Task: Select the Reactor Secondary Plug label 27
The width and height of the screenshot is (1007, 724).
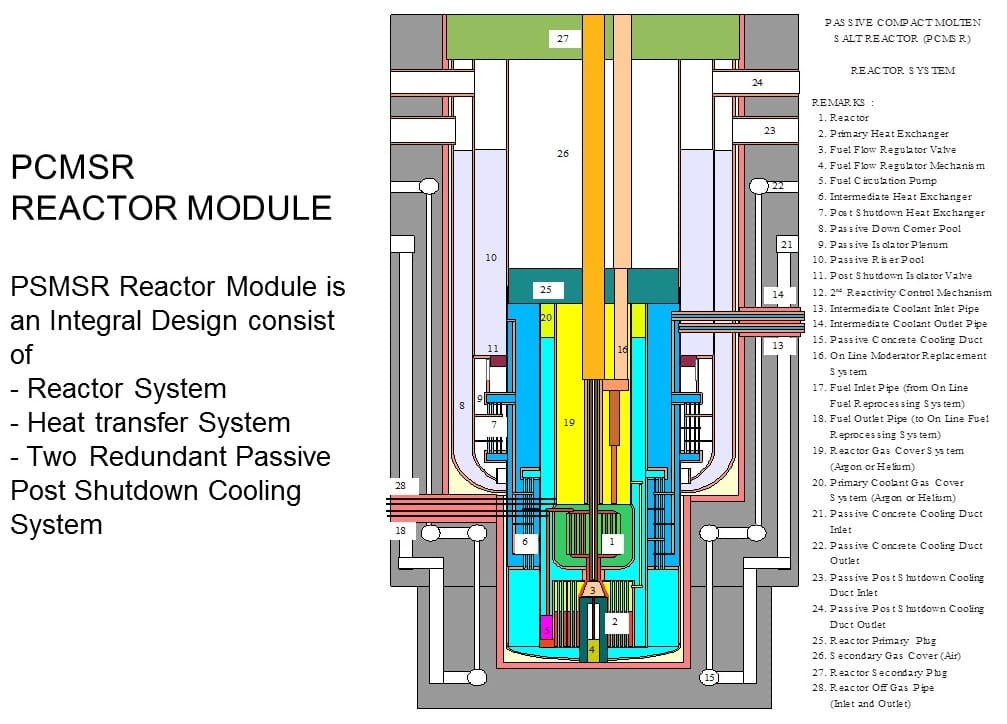Action: tap(562, 37)
